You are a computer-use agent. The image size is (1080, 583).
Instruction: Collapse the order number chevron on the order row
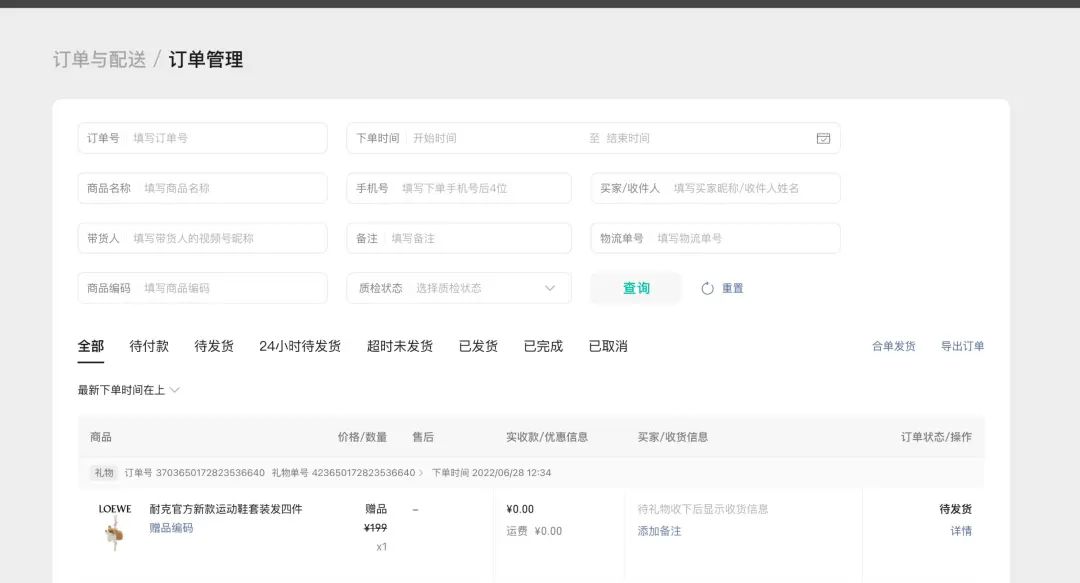(422, 472)
